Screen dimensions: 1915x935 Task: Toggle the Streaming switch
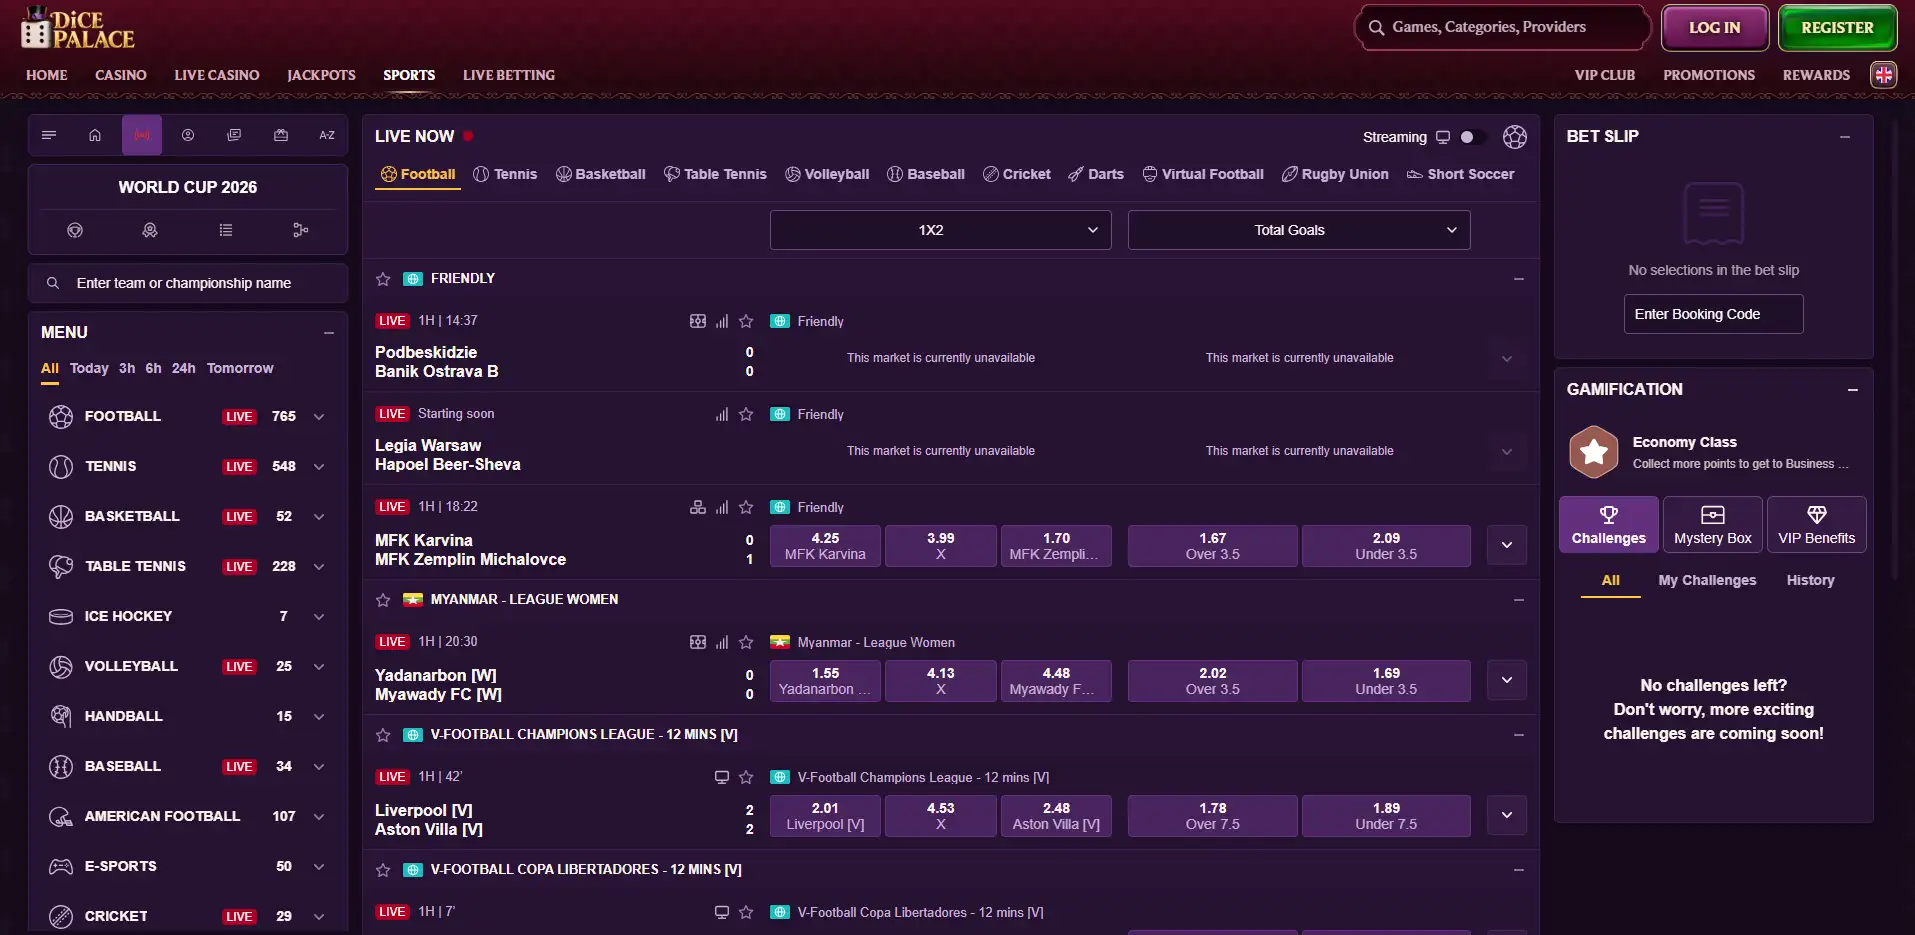pyautogui.click(x=1472, y=137)
